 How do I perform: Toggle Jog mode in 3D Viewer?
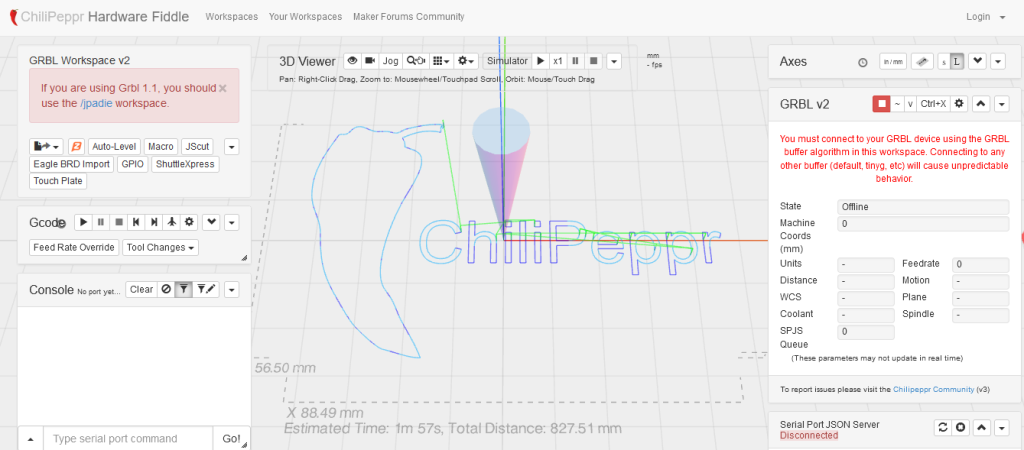click(x=391, y=61)
